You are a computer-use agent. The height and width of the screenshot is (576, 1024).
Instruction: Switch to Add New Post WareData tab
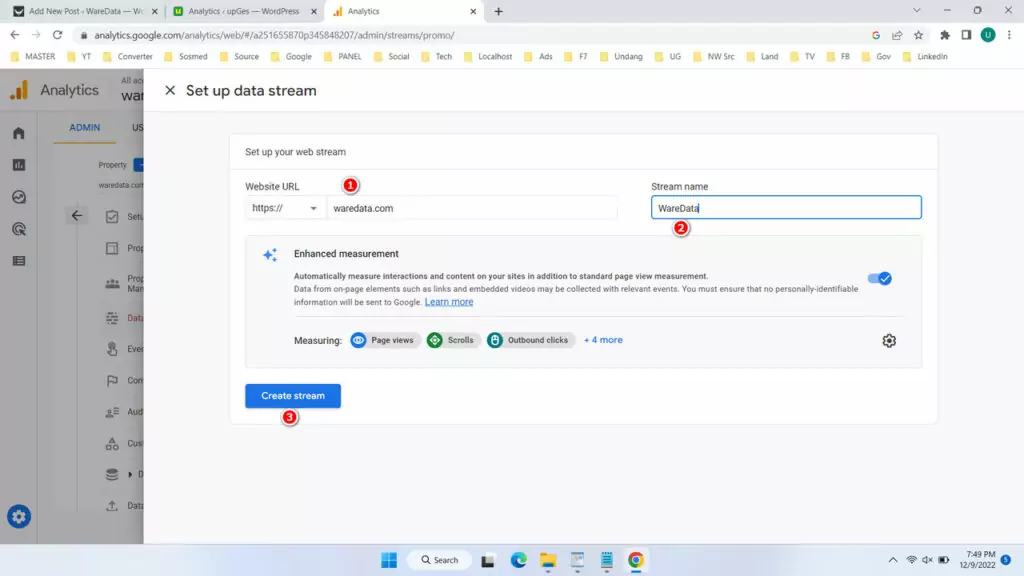[x=86, y=11]
